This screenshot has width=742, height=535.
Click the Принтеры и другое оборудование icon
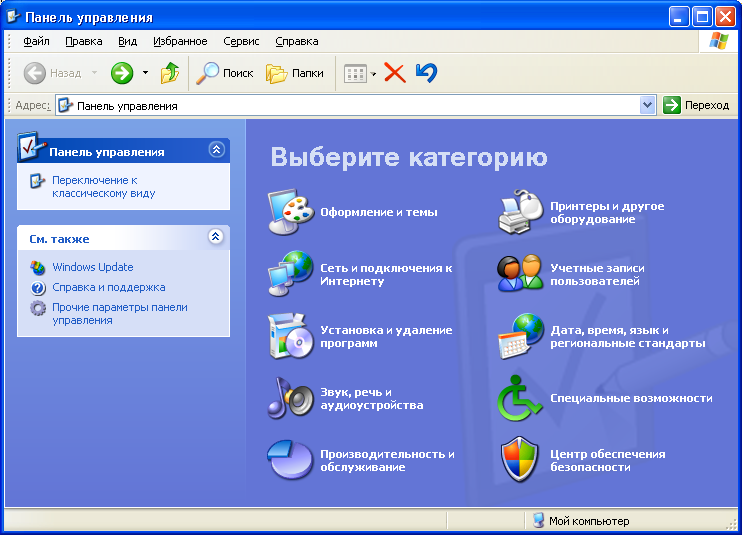coord(521,211)
